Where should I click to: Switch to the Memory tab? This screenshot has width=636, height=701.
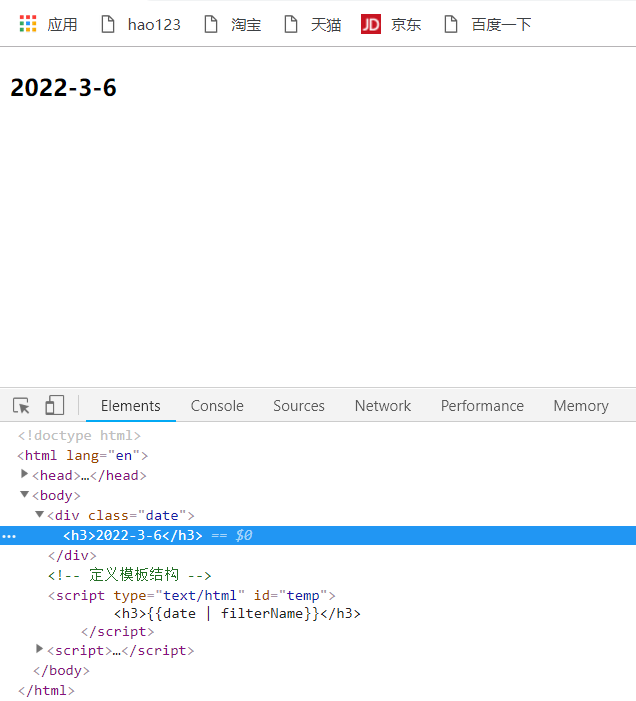point(581,406)
